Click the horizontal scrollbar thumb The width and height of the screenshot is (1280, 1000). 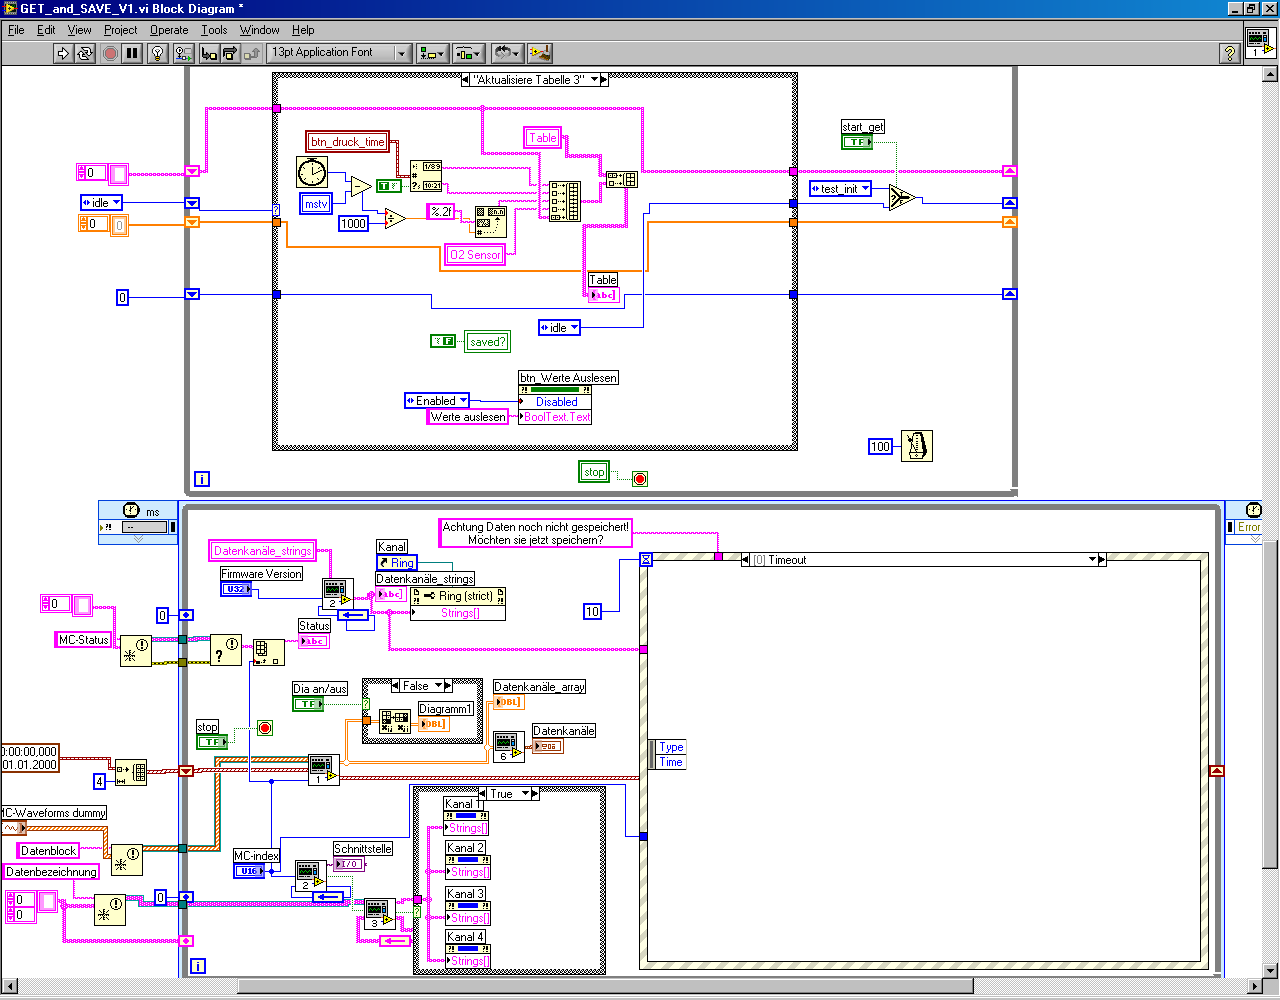[x=605, y=987]
